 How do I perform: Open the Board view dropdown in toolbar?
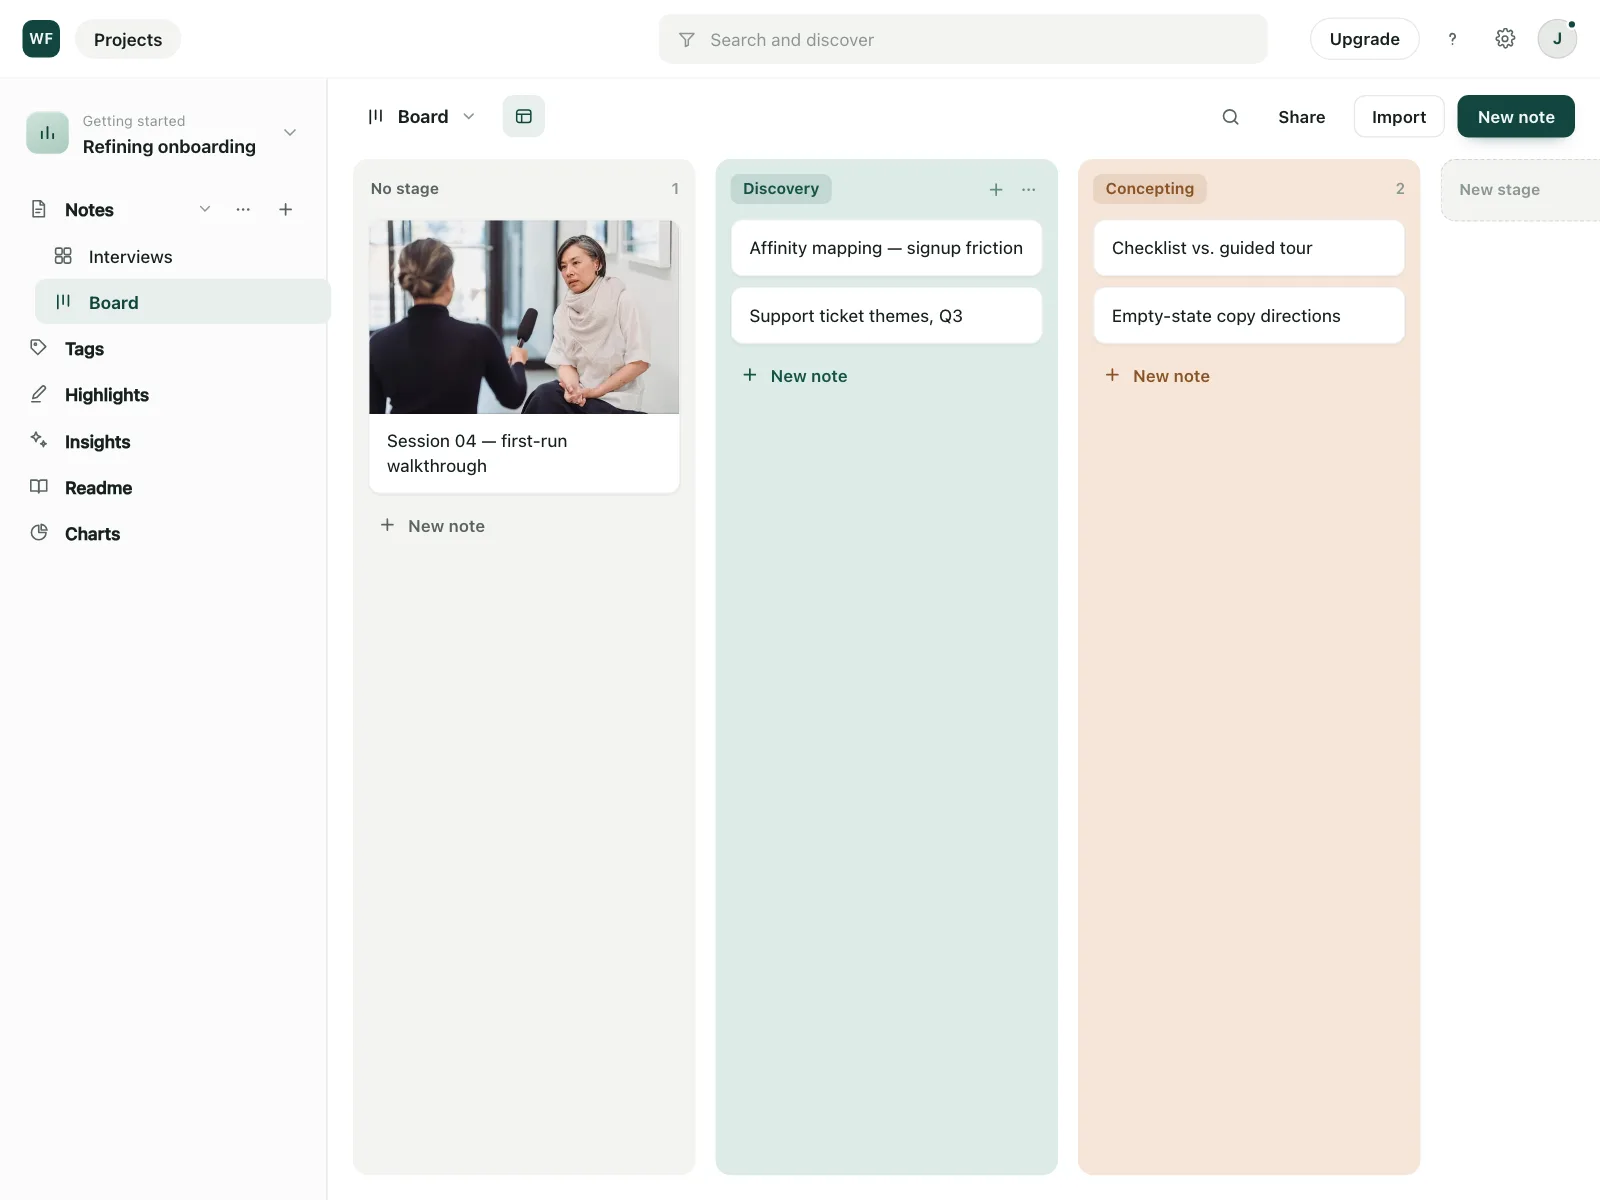tap(421, 117)
